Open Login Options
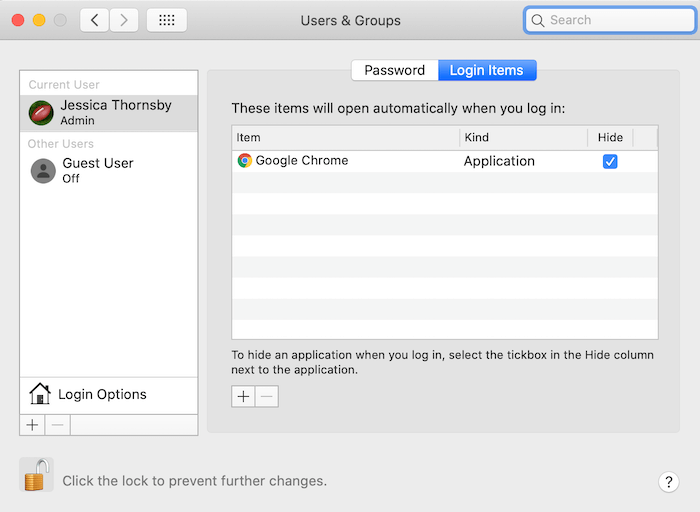This screenshot has height=512, width=700. 108,395
